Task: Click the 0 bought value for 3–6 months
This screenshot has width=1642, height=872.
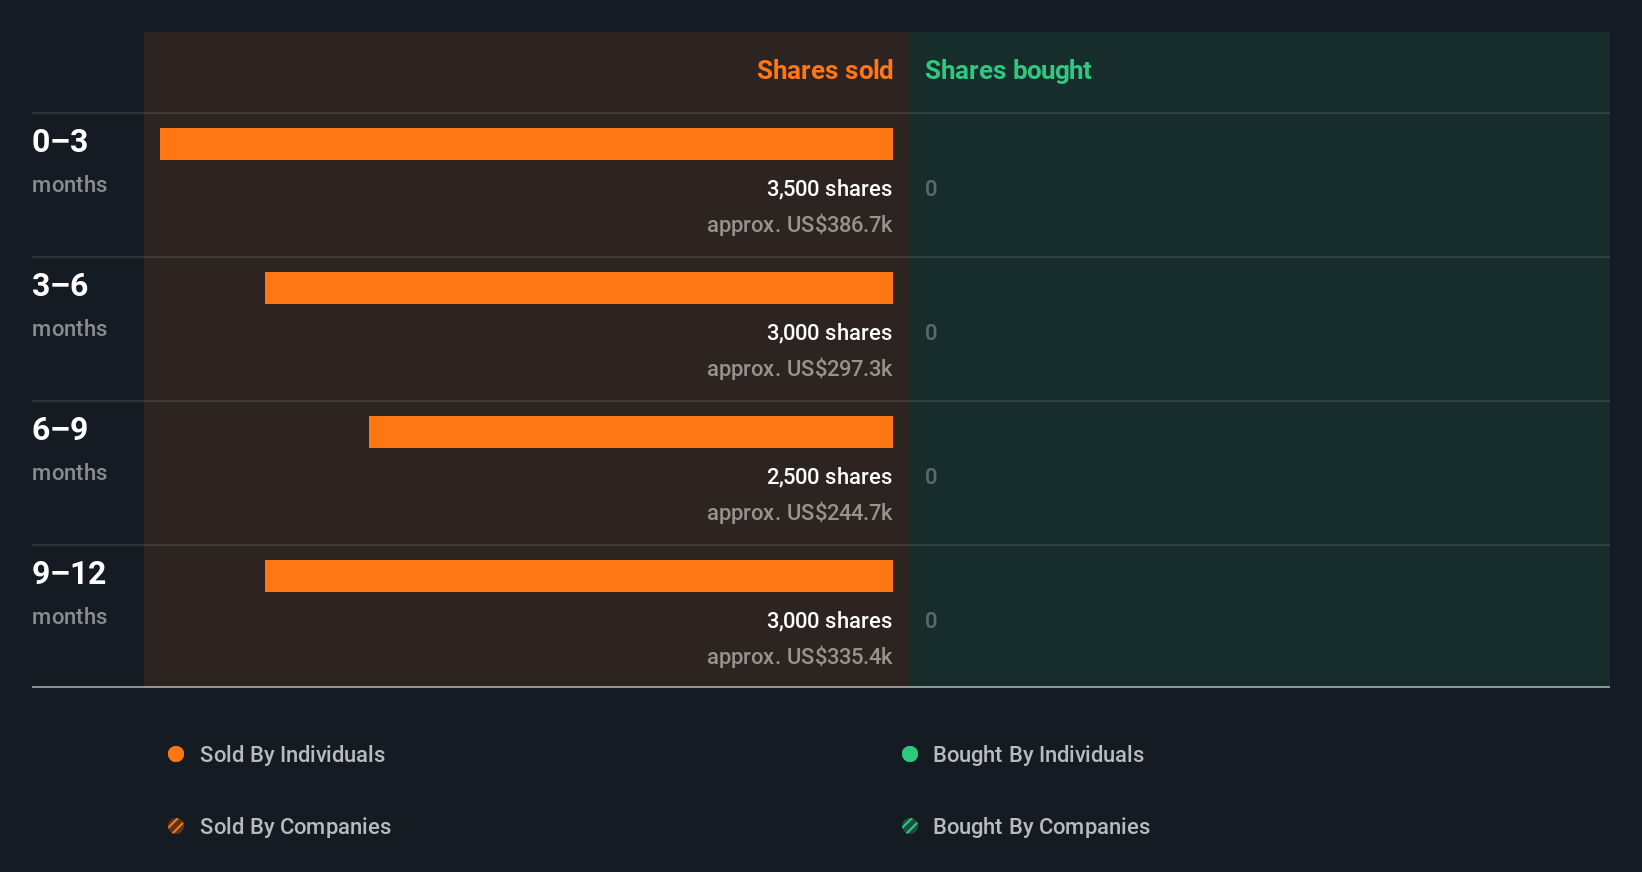Action: pos(931,332)
